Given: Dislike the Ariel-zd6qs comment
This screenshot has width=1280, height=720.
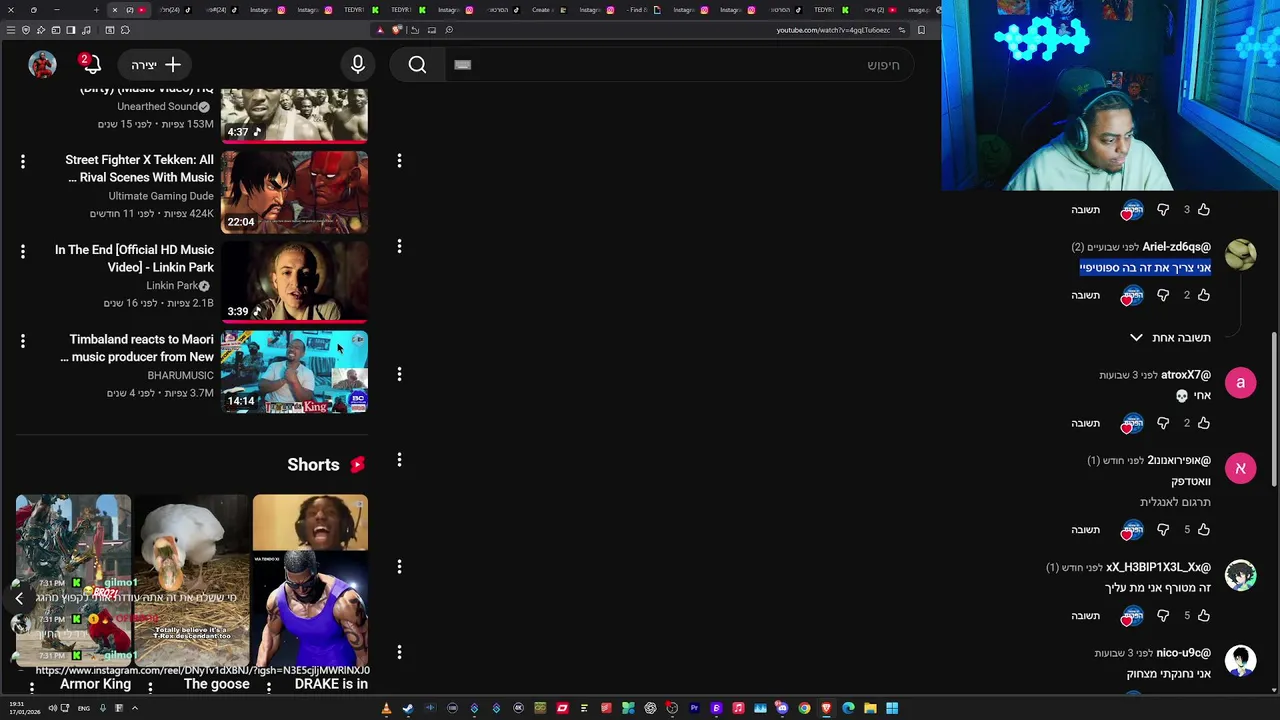Looking at the screenshot, I should pos(1163,295).
